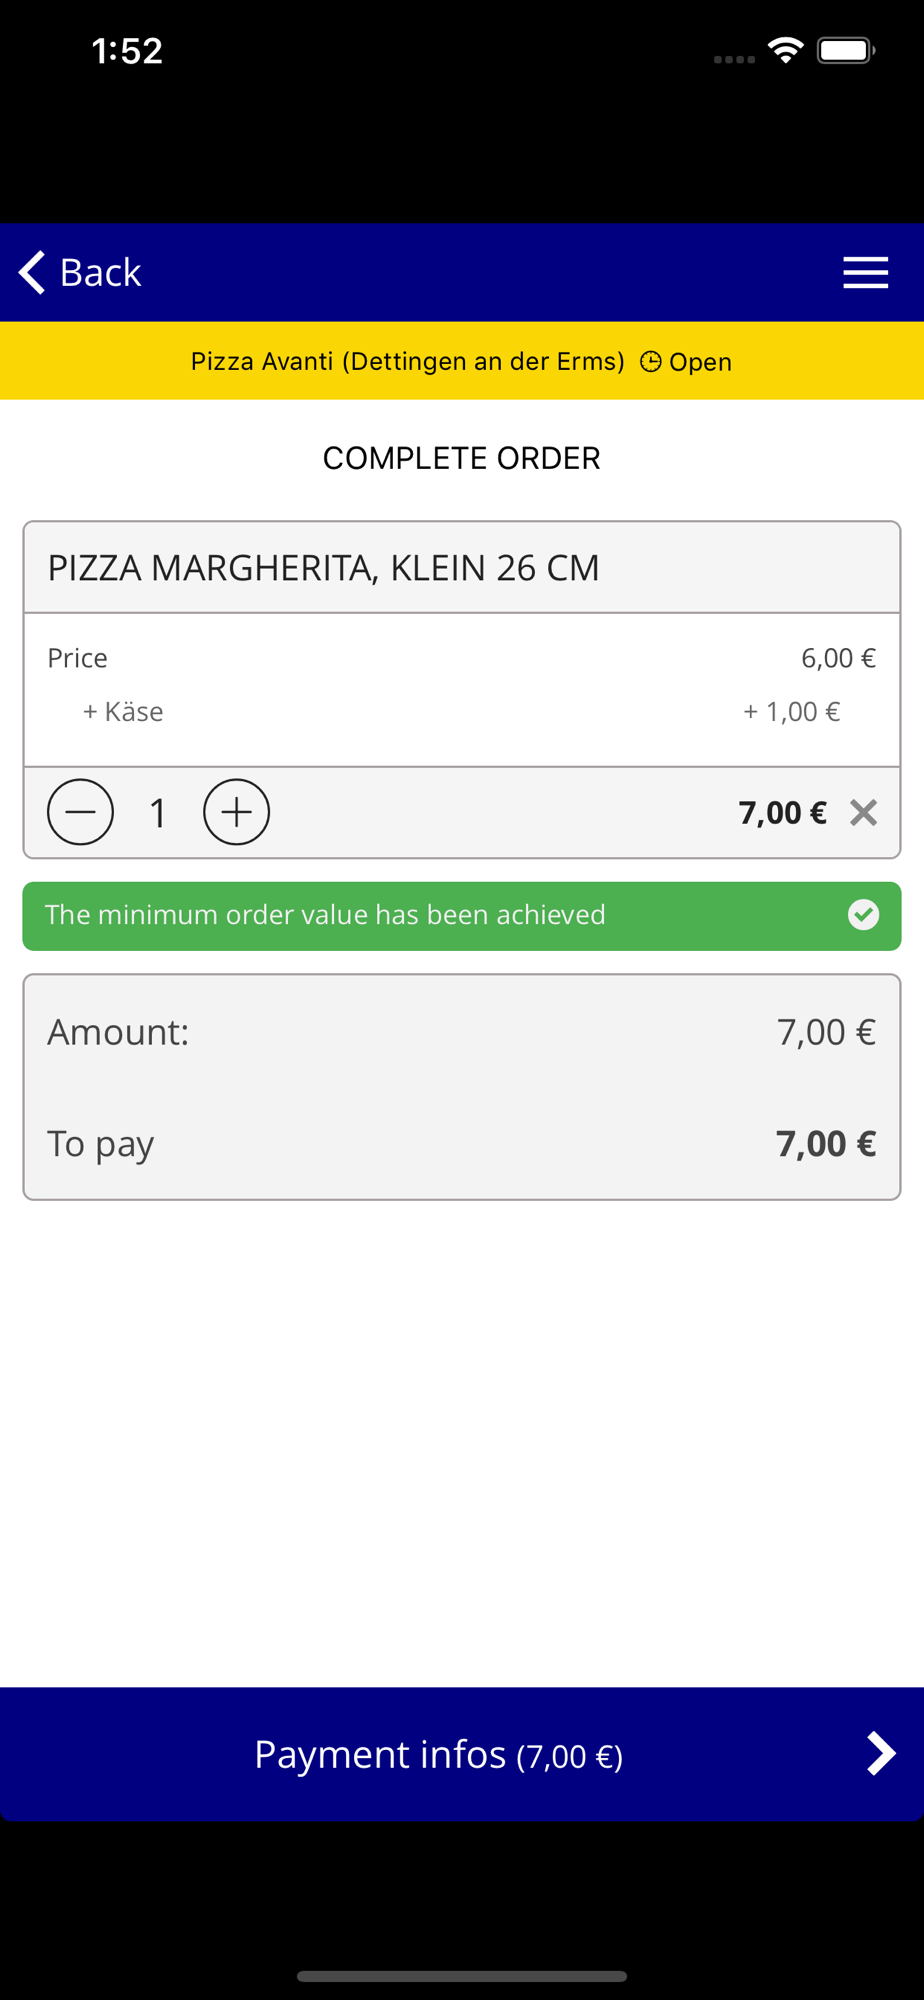
Task: Remove Pizza Margherita with the X icon
Action: pyautogui.click(x=863, y=813)
